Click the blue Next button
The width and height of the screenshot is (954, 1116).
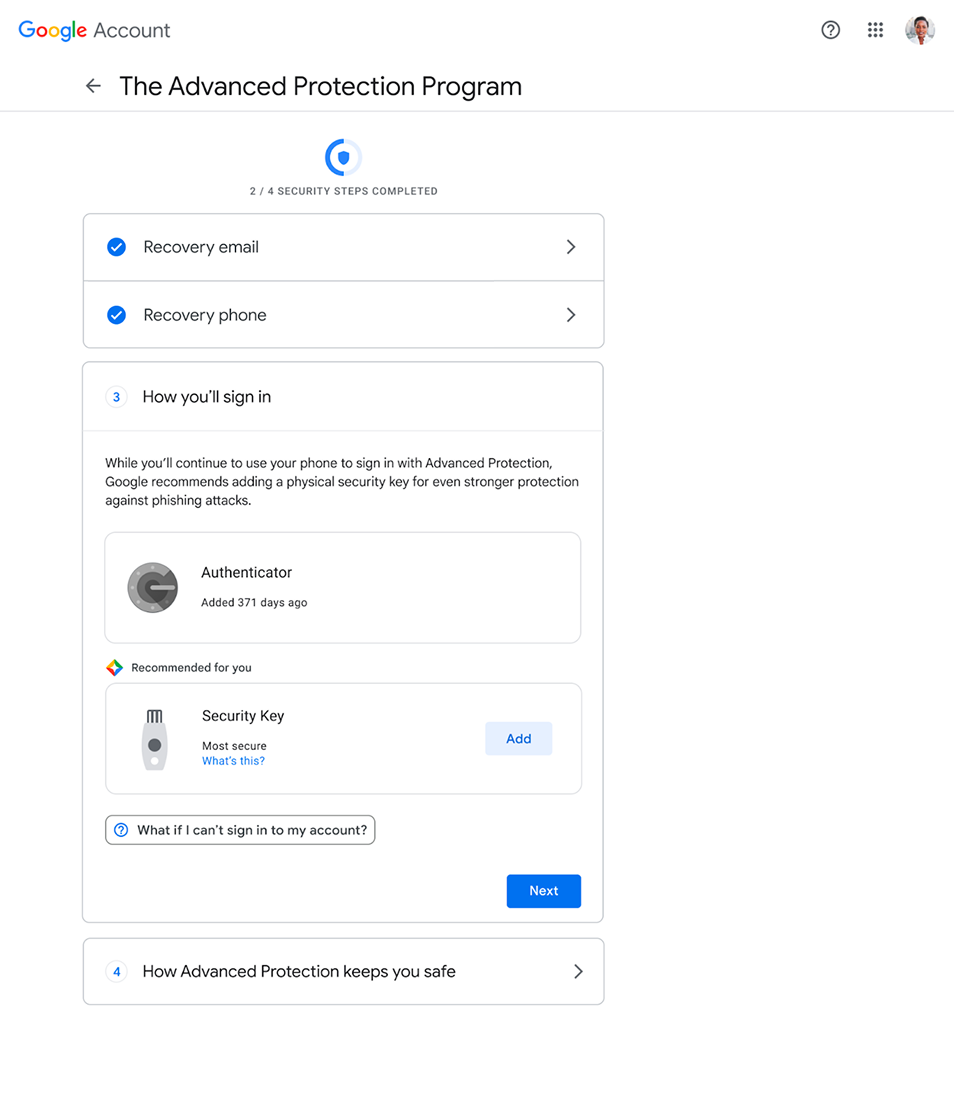coord(543,891)
